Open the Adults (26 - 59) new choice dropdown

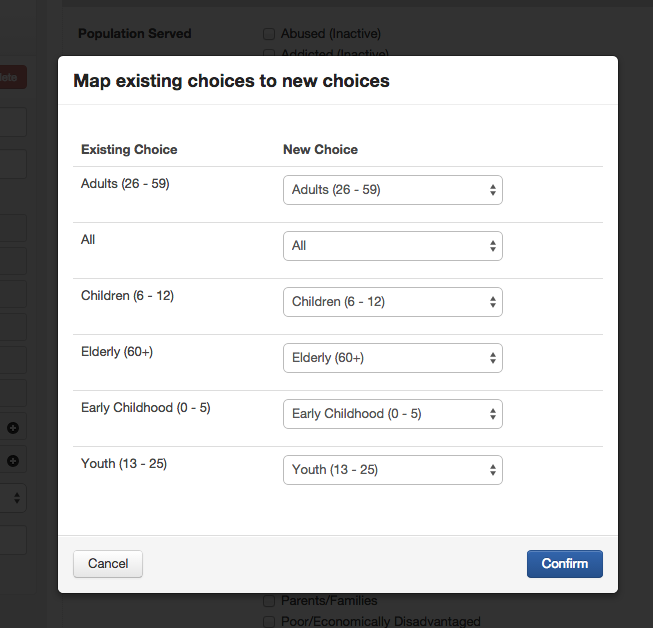(x=392, y=190)
